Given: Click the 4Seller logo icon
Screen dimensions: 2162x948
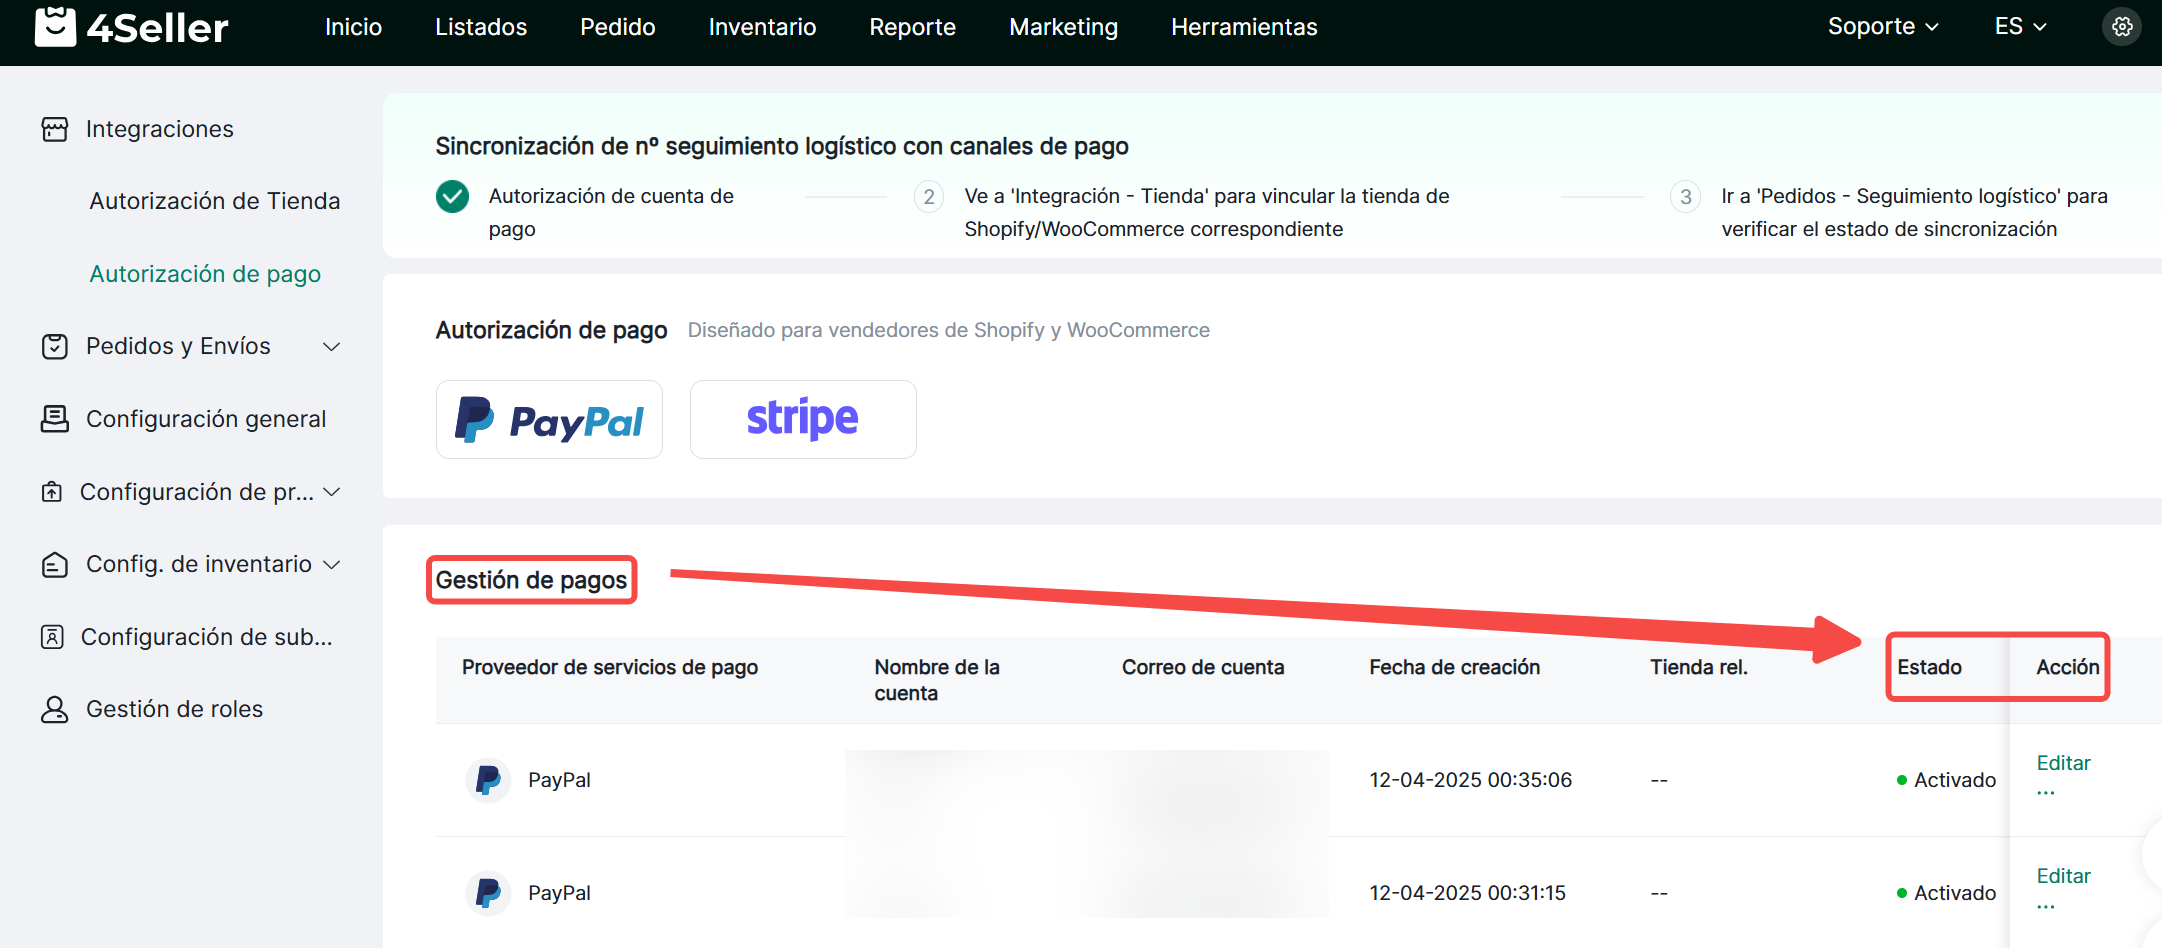Looking at the screenshot, I should coord(55,27).
